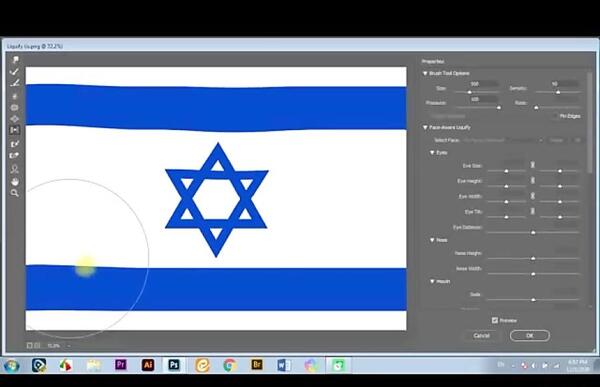The height and width of the screenshot is (387, 600).
Task: Select the Reconstruct tool
Action: coord(15,71)
